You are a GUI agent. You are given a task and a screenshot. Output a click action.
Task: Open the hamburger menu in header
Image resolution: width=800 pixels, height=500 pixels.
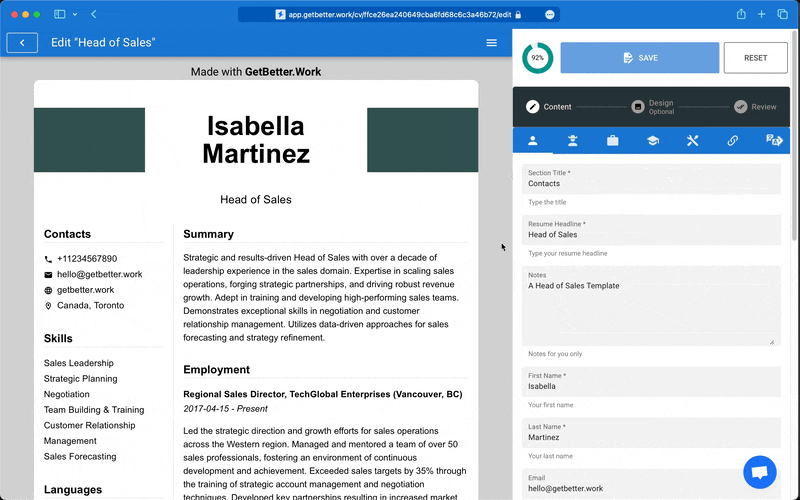click(491, 43)
